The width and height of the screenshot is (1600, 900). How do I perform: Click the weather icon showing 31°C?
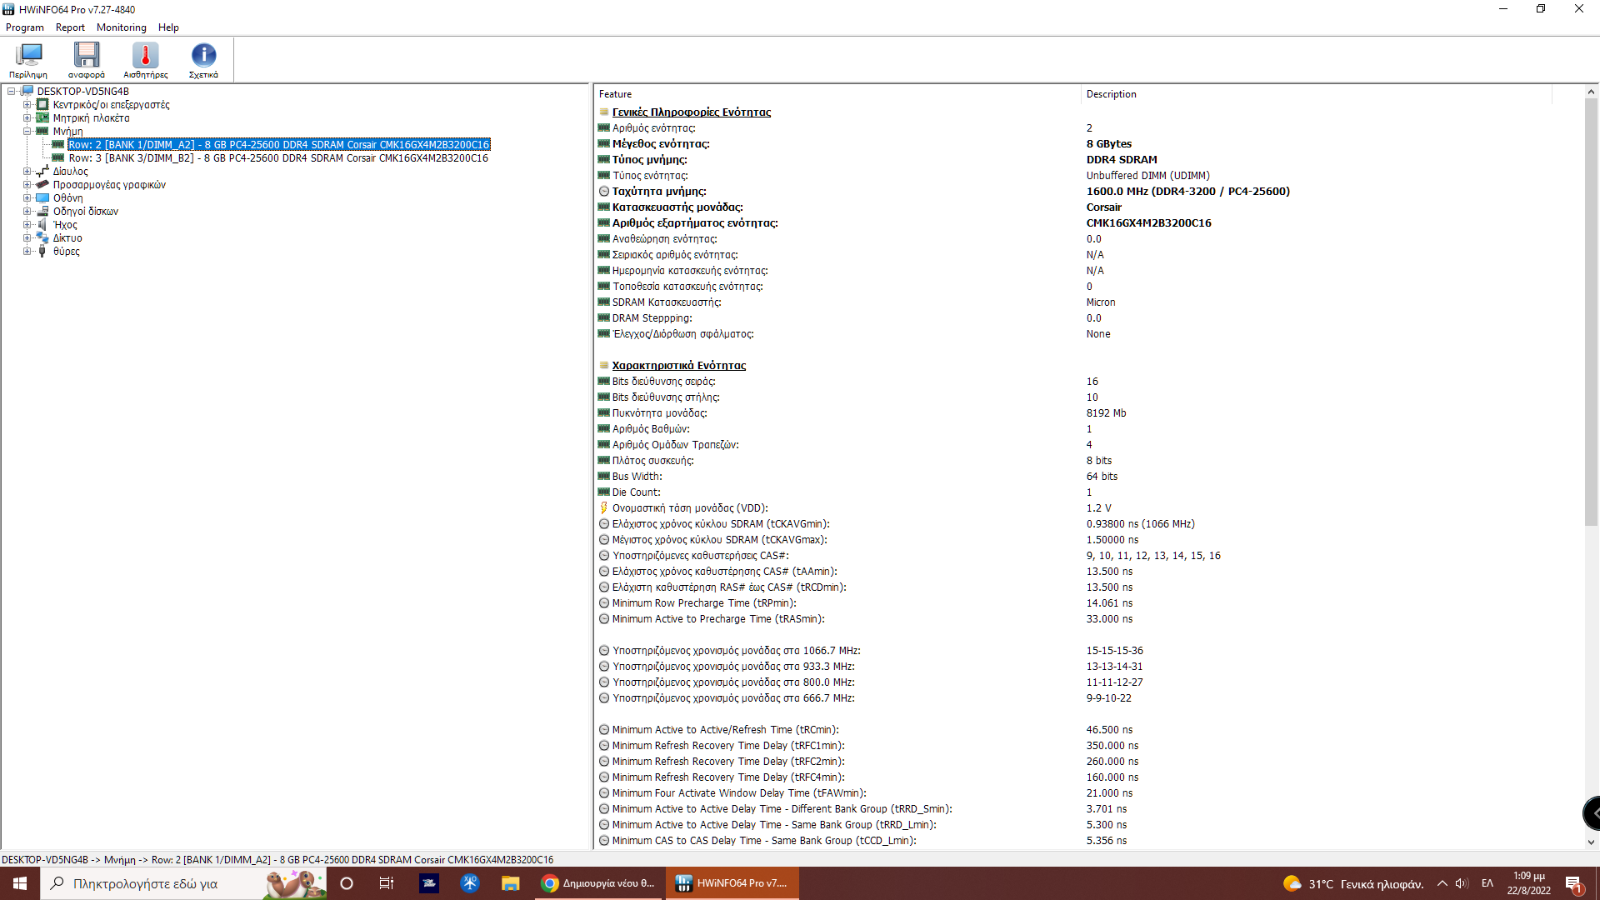pos(1293,883)
